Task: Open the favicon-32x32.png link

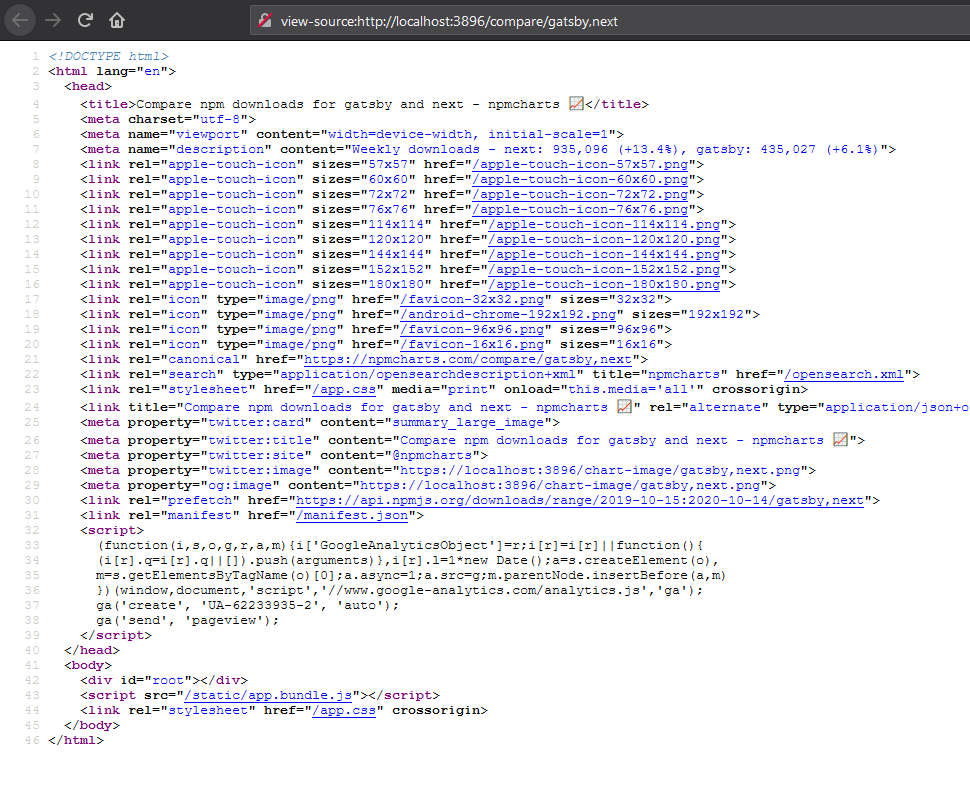Action: 473,299
